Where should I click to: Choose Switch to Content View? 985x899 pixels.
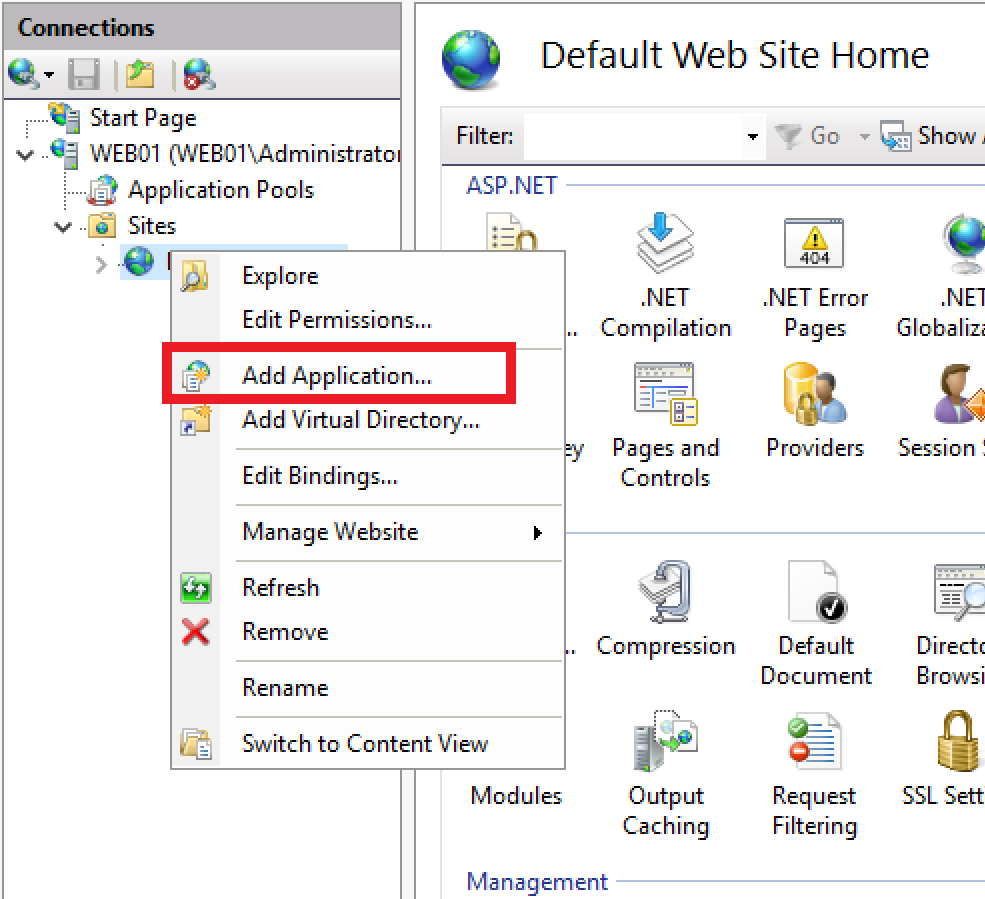(x=368, y=743)
